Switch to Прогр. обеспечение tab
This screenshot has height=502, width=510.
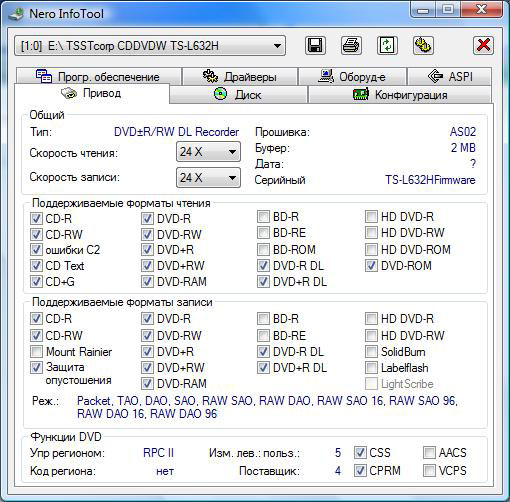pyautogui.click(x=98, y=76)
